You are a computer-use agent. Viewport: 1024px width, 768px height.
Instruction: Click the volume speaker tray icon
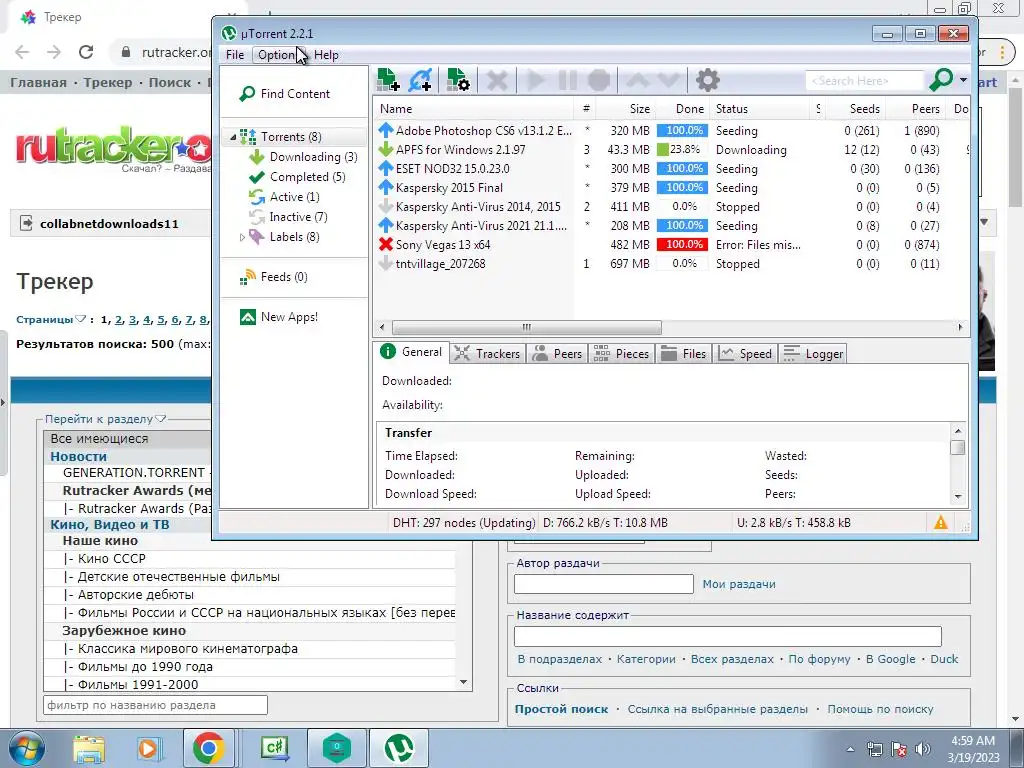922,749
